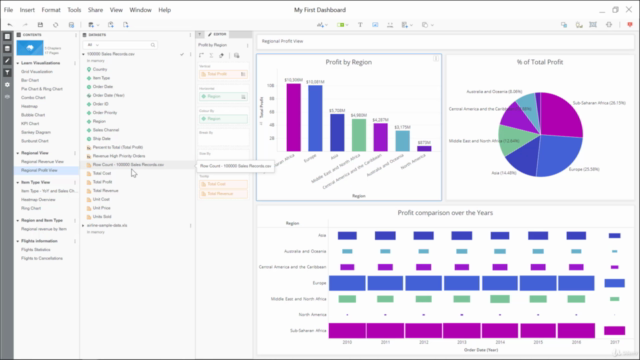Click the Sub-Saharan Africa bar in chart
Screen dimensions: 640x360
pos(293,118)
